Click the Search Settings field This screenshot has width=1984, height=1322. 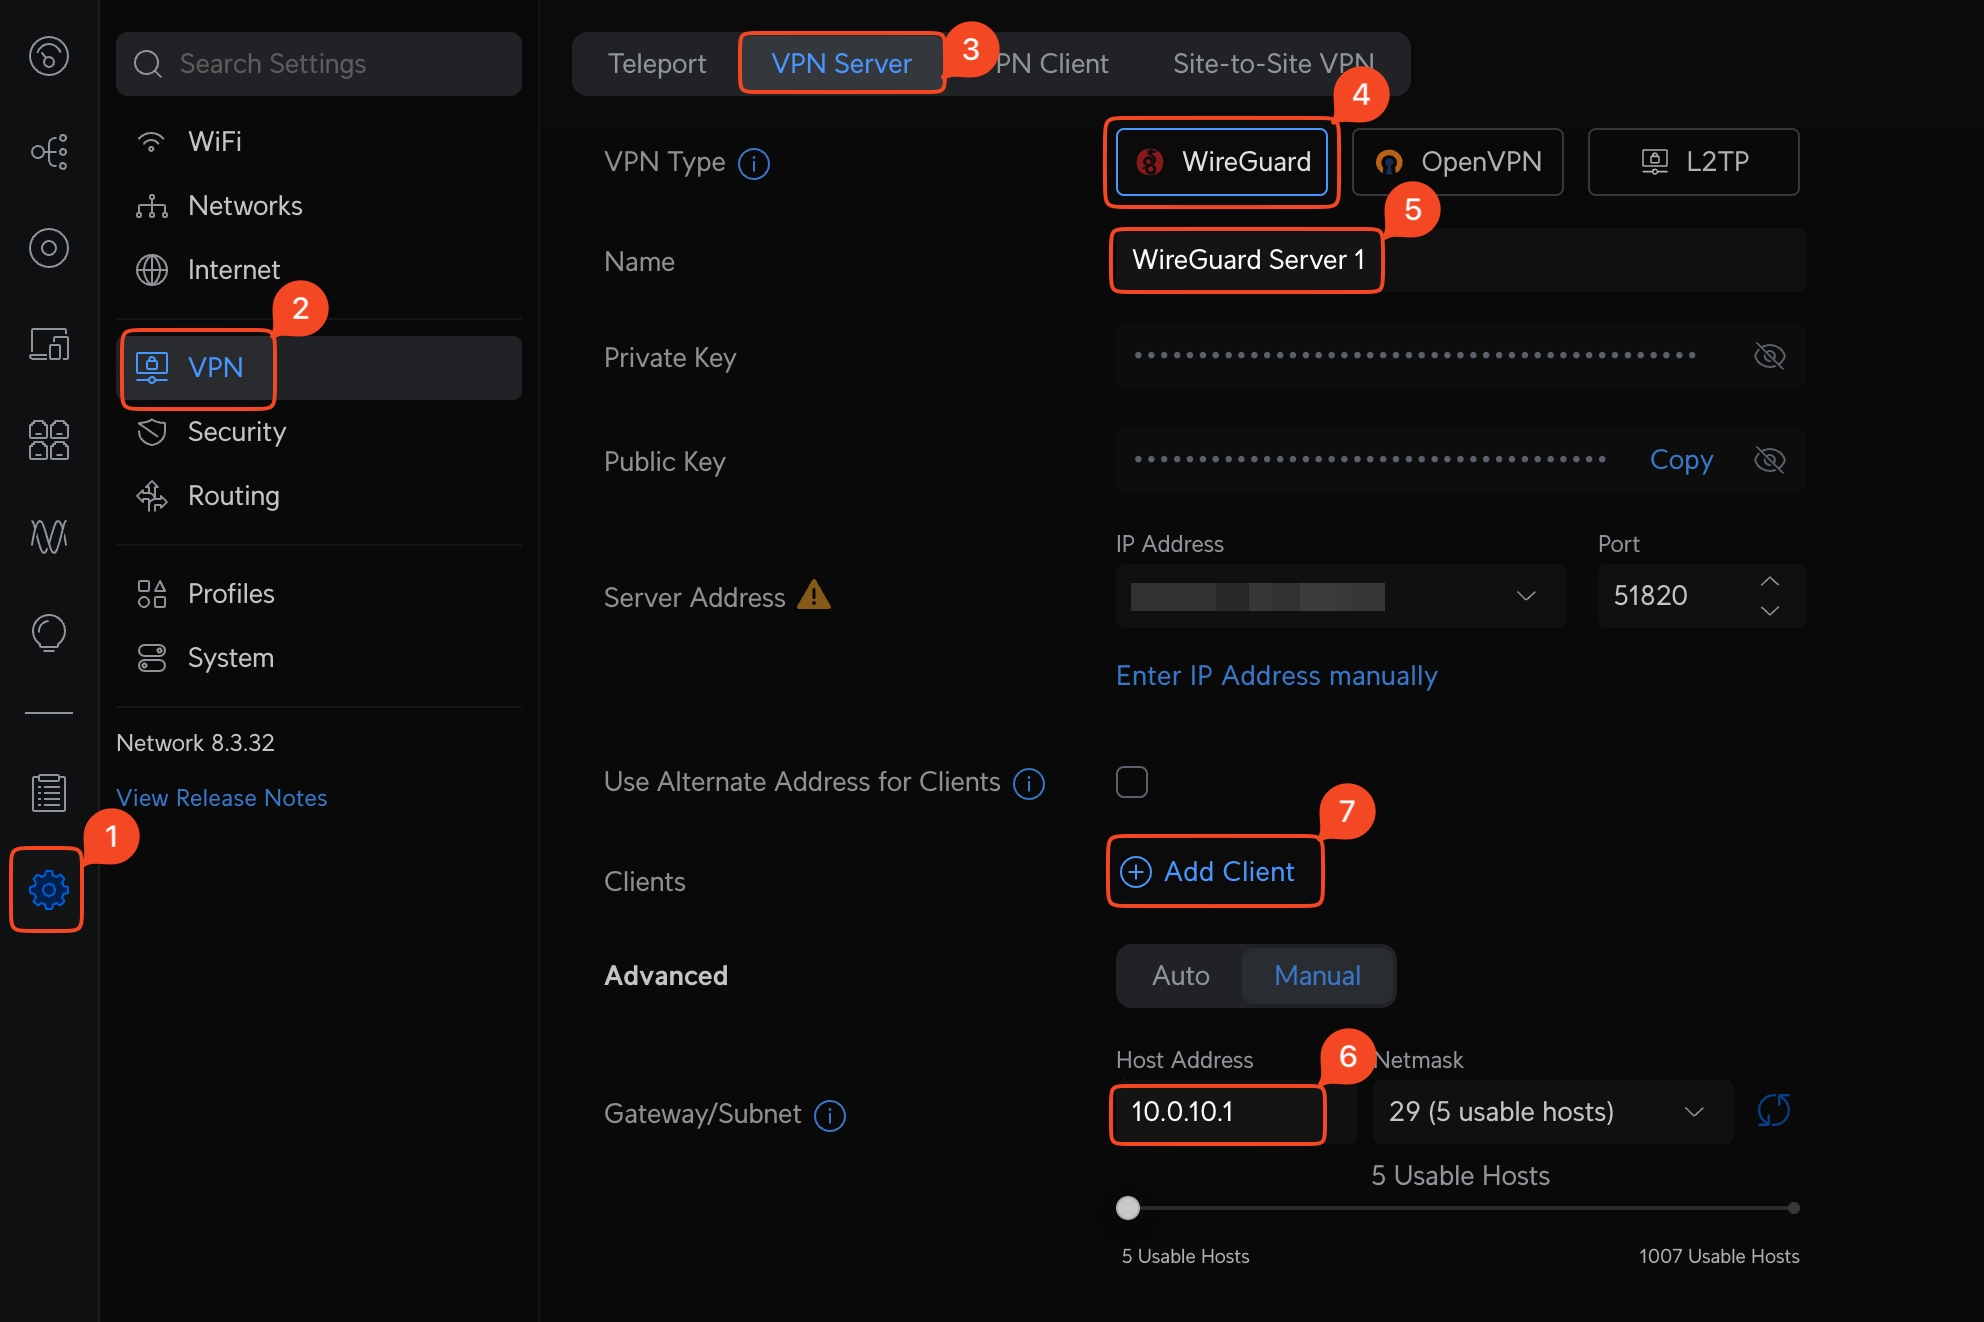pos(319,64)
